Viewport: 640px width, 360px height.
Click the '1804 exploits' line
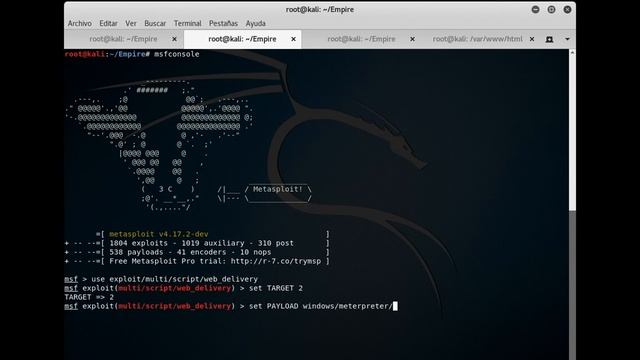[197, 243]
